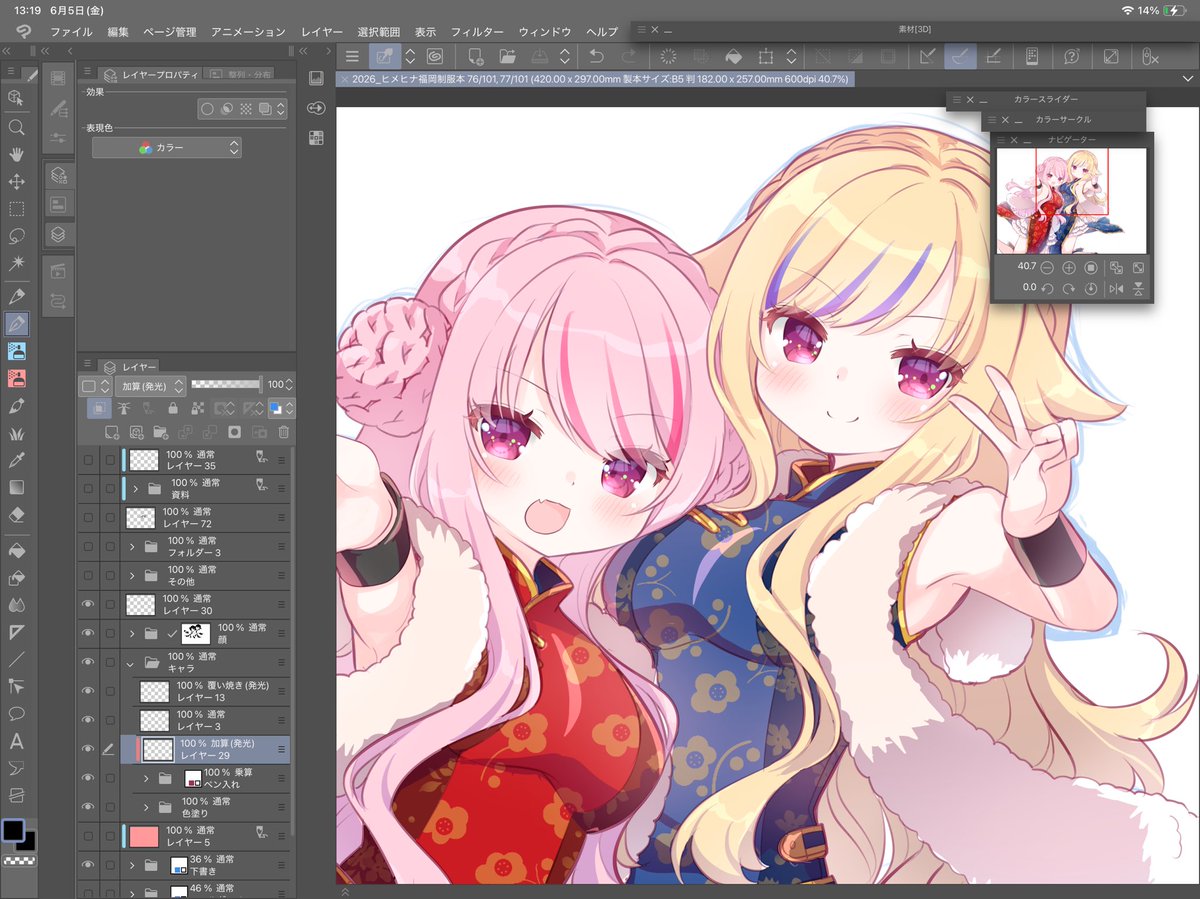The image size is (1200, 899).
Task: Click New raster layer icon
Action: tap(112, 432)
